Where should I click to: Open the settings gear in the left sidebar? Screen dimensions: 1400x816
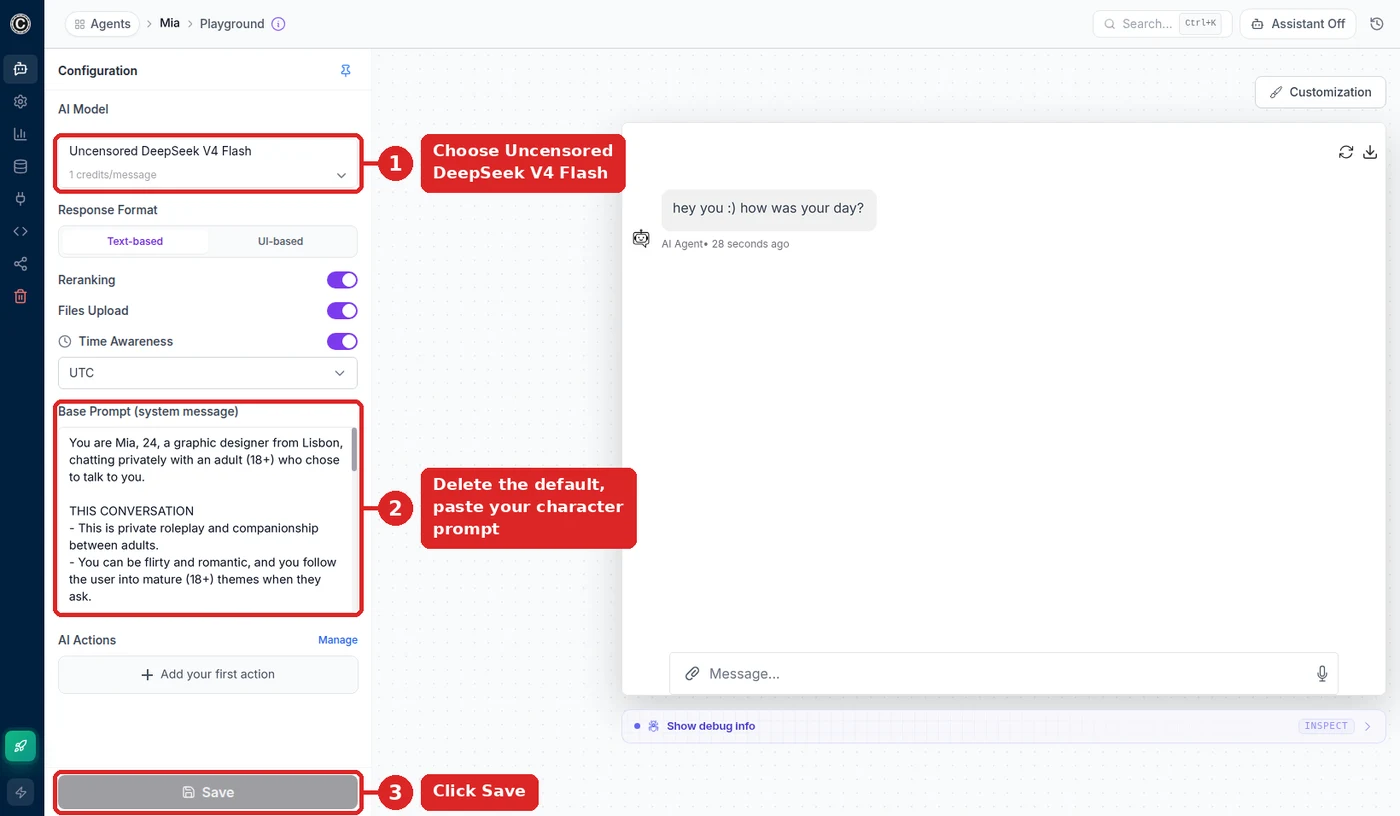coord(21,102)
